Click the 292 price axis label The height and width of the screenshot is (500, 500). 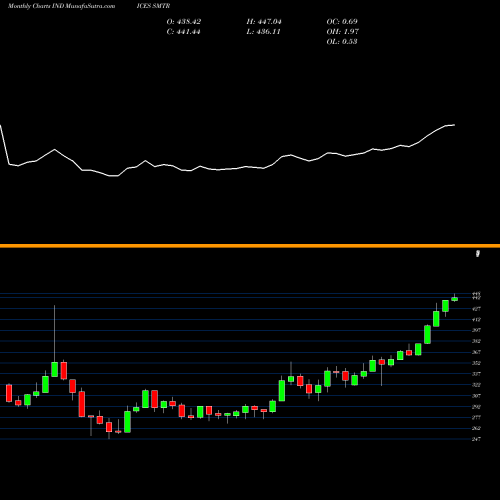click(x=477, y=407)
